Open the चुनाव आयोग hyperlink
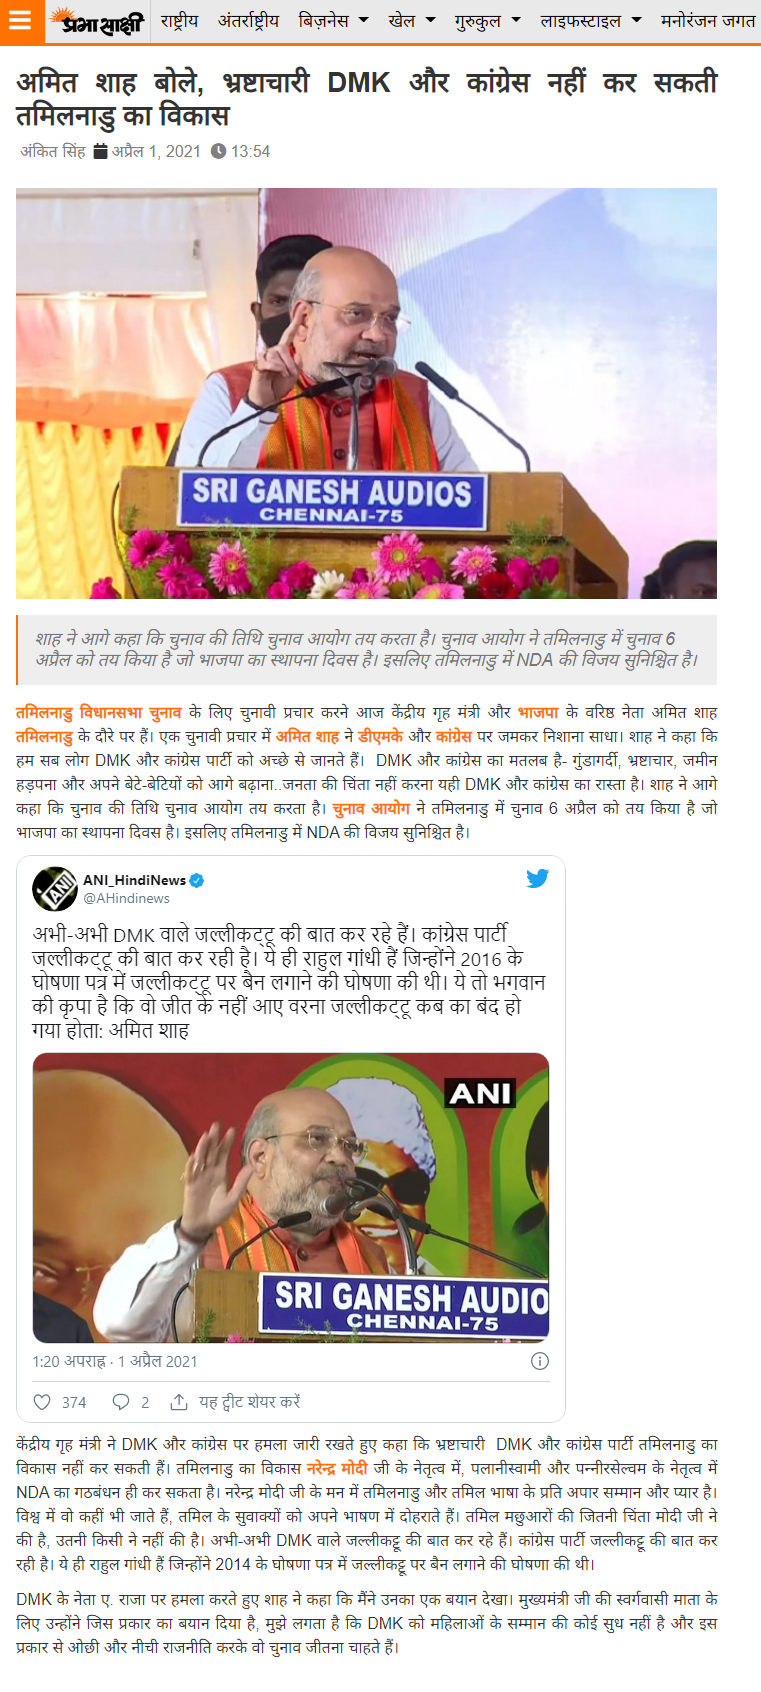This screenshot has width=761, height=1692. [x=371, y=808]
